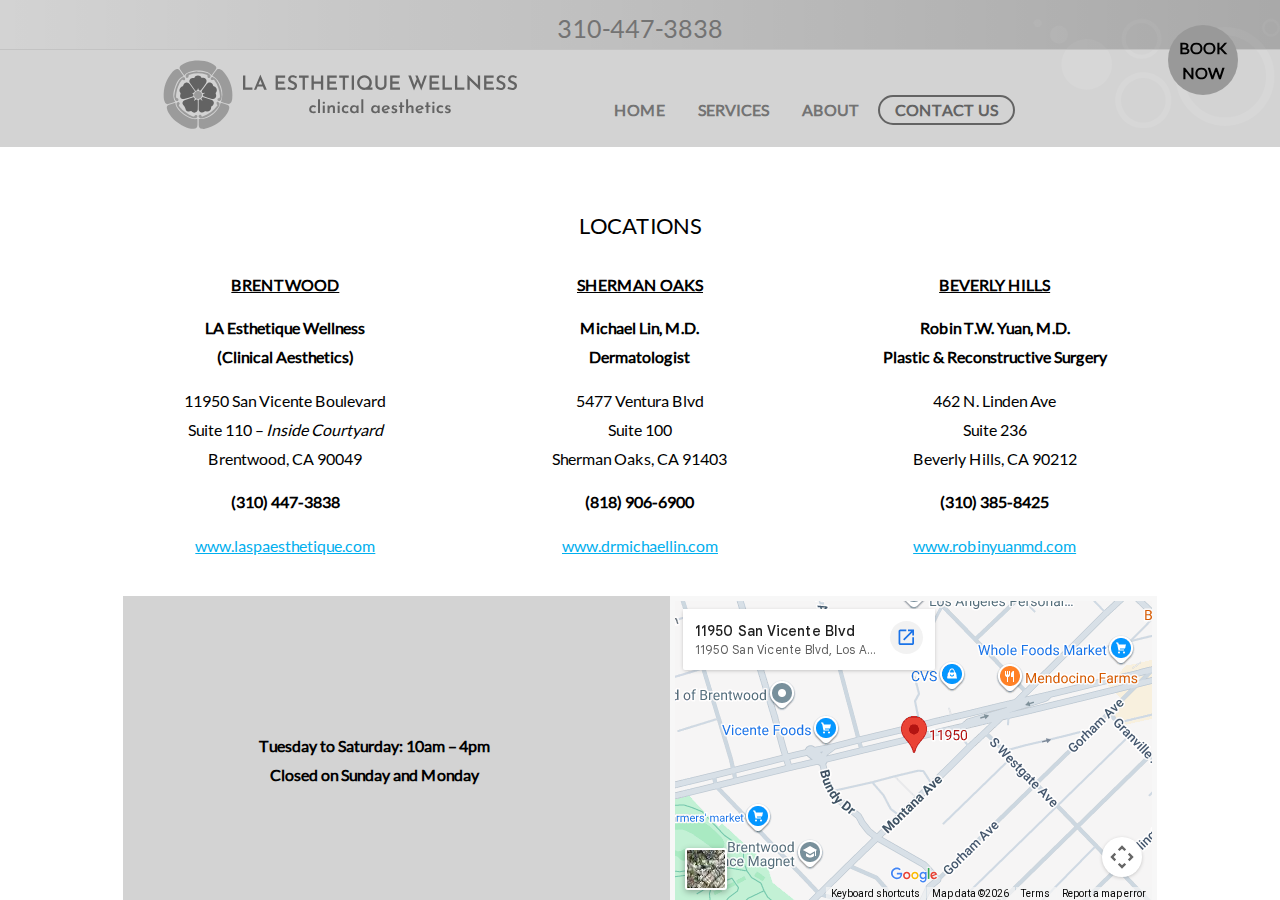Click the 11950 San Vicente Boulevard address line
Image resolution: width=1280 pixels, height=900 pixels.
285,401
